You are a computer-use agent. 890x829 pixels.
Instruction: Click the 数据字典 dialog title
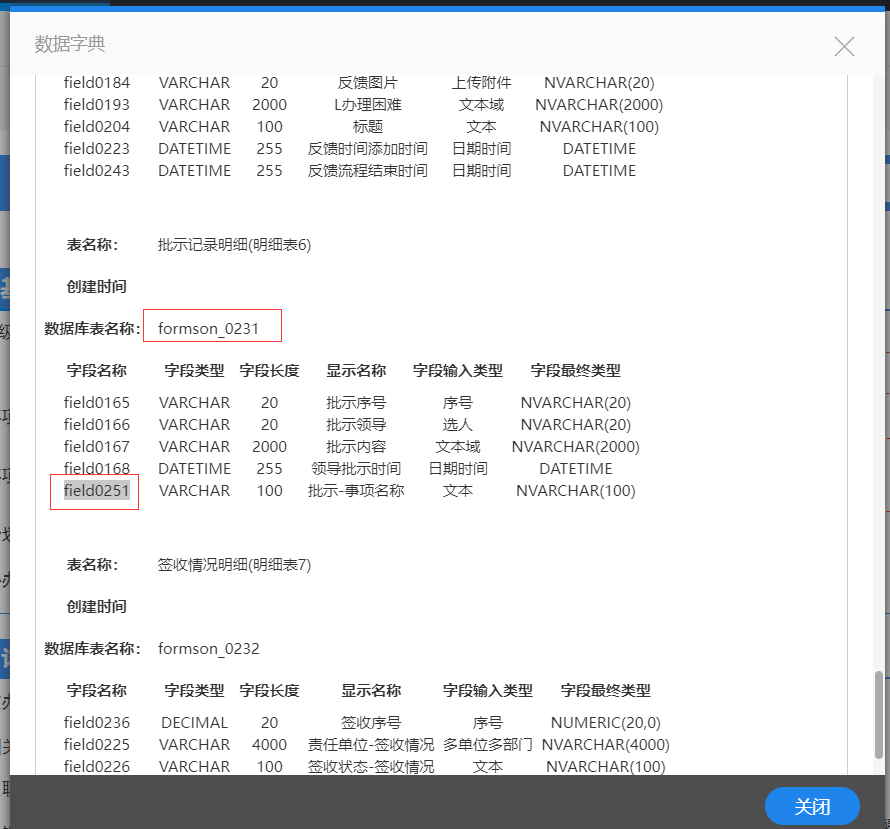70,44
